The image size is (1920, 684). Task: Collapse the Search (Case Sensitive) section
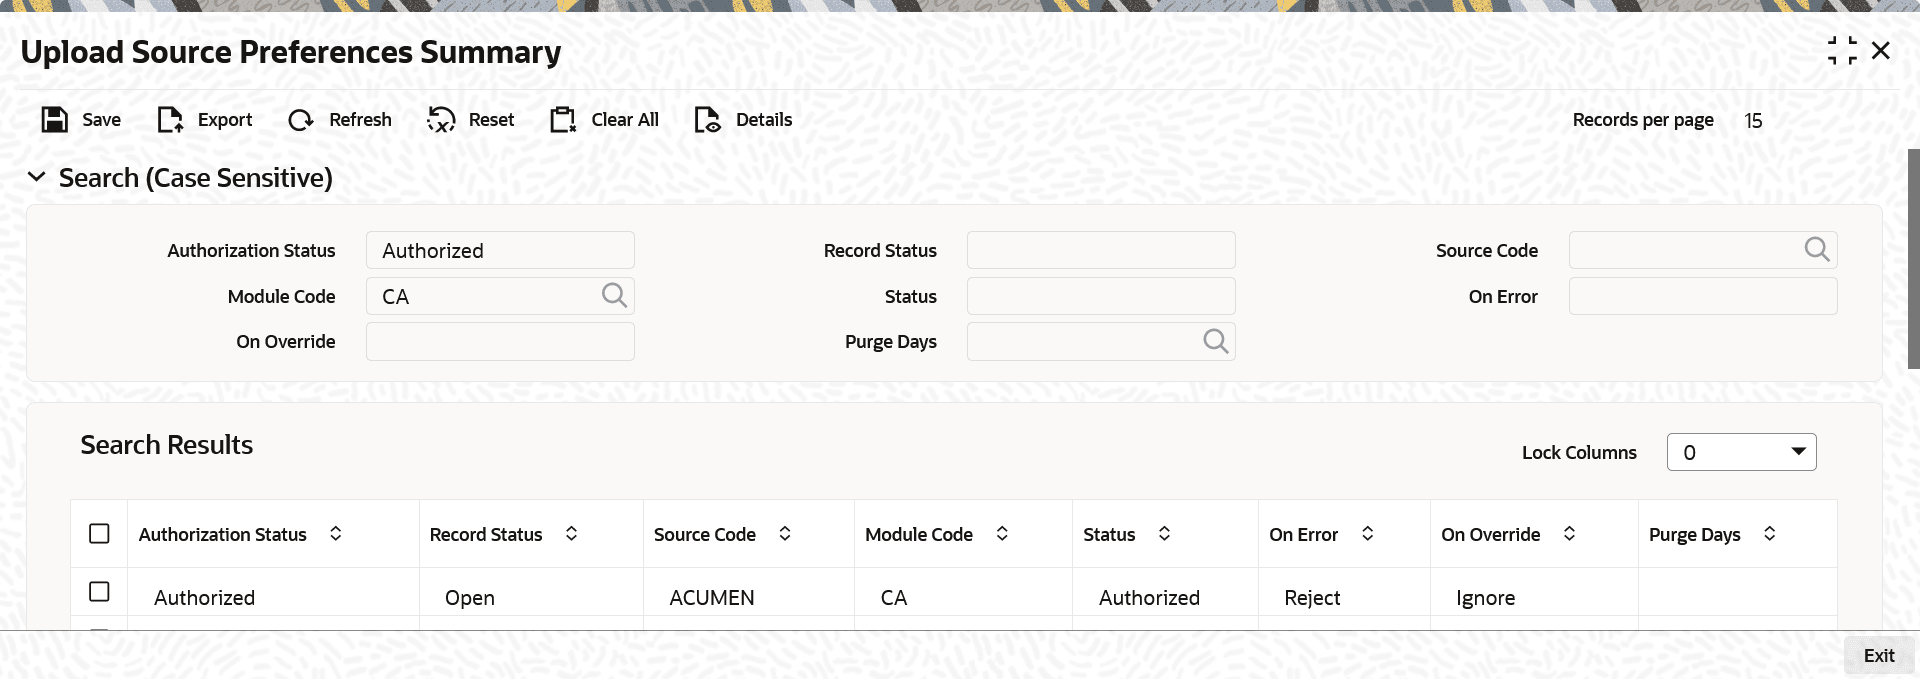pos(37,178)
